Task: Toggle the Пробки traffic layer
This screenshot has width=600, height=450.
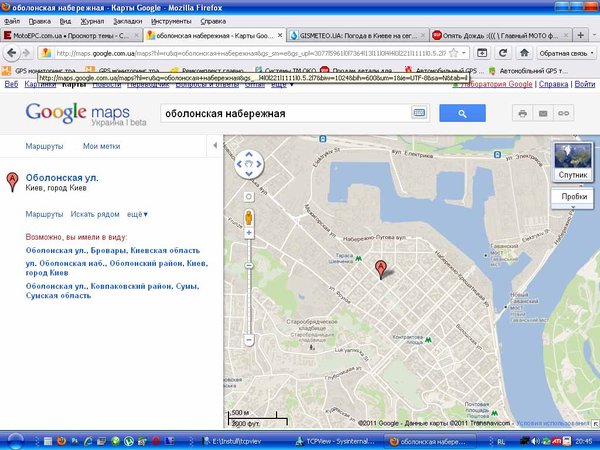Action: point(573,196)
